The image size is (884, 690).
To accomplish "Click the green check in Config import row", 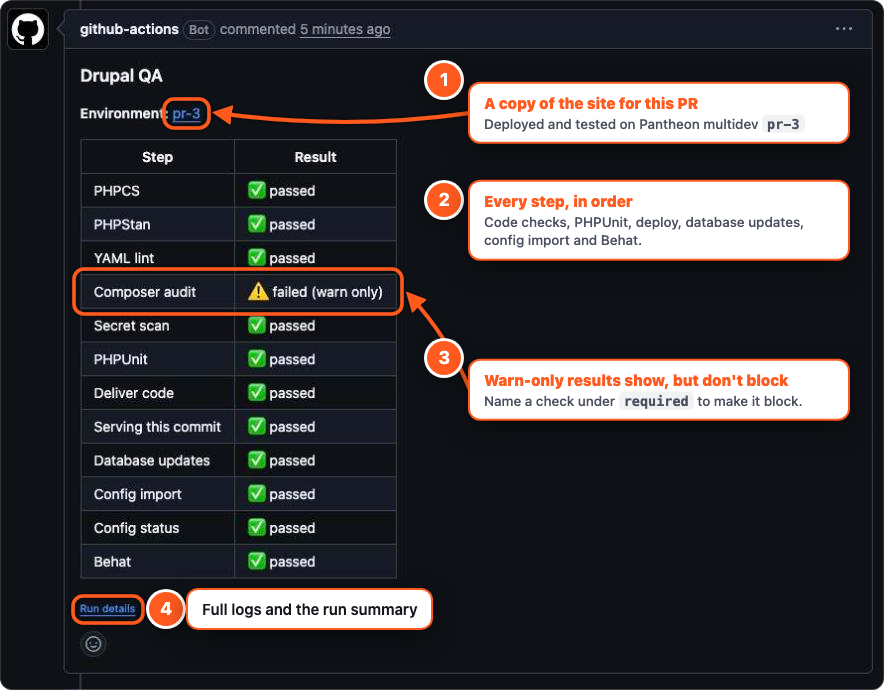I will pyautogui.click(x=257, y=494).
